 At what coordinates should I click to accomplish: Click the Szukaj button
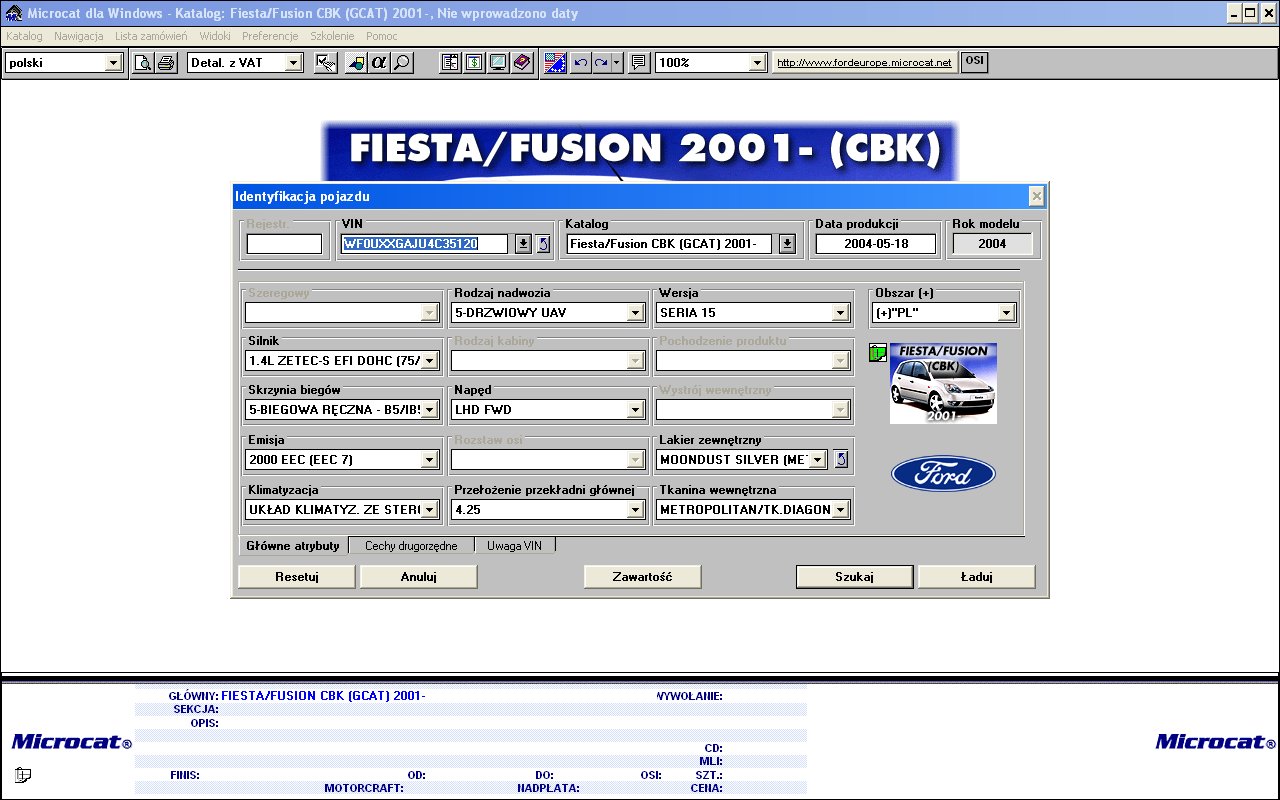[x=855, y=577]
